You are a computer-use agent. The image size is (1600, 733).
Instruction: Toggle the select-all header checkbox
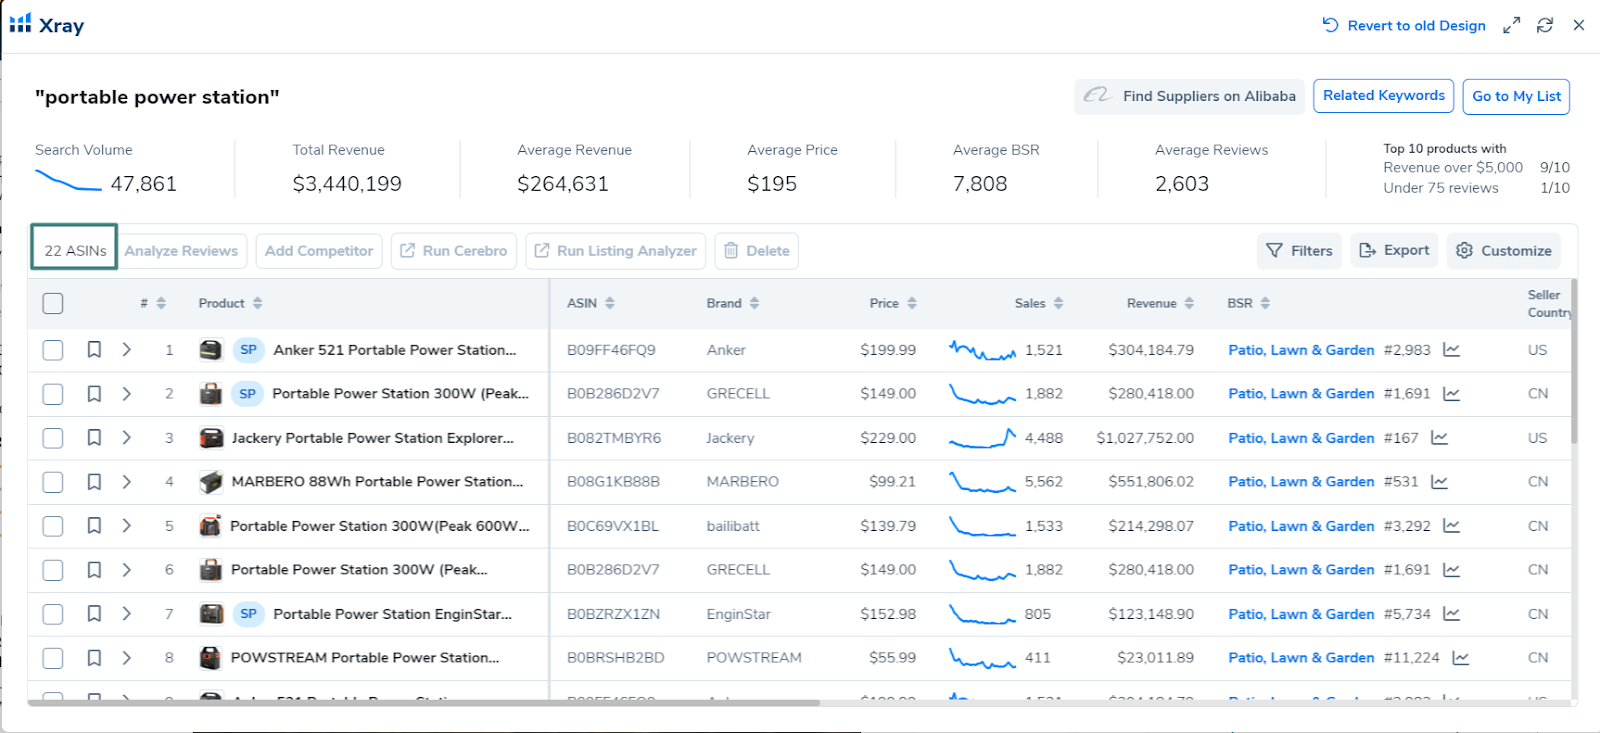tap(53, 303)
